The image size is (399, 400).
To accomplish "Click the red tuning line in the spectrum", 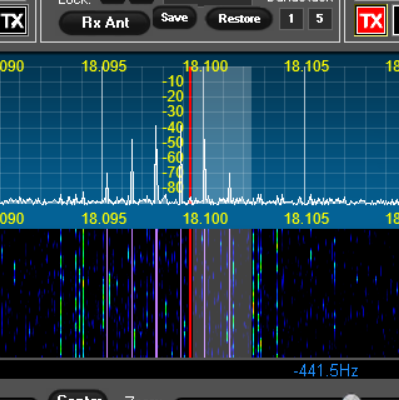I will click(x=190, y=133).
